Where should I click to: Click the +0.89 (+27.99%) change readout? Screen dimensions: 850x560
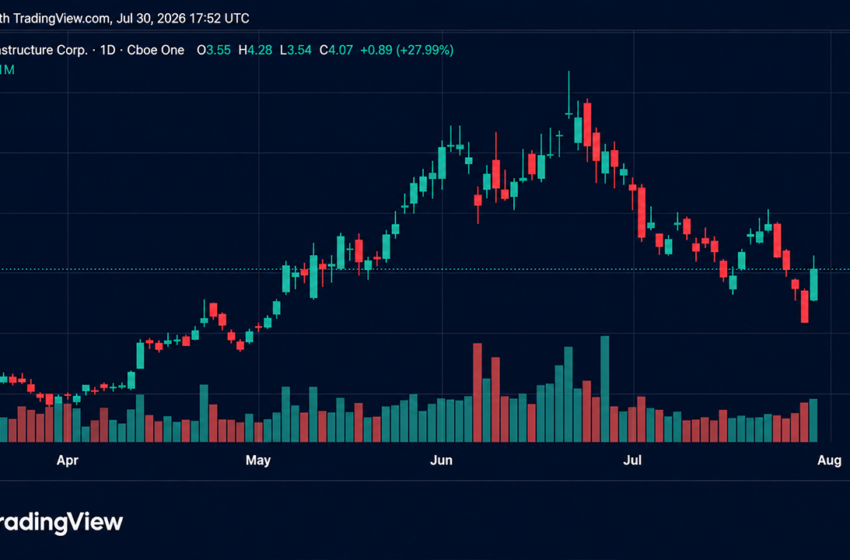tap(407, 50)
